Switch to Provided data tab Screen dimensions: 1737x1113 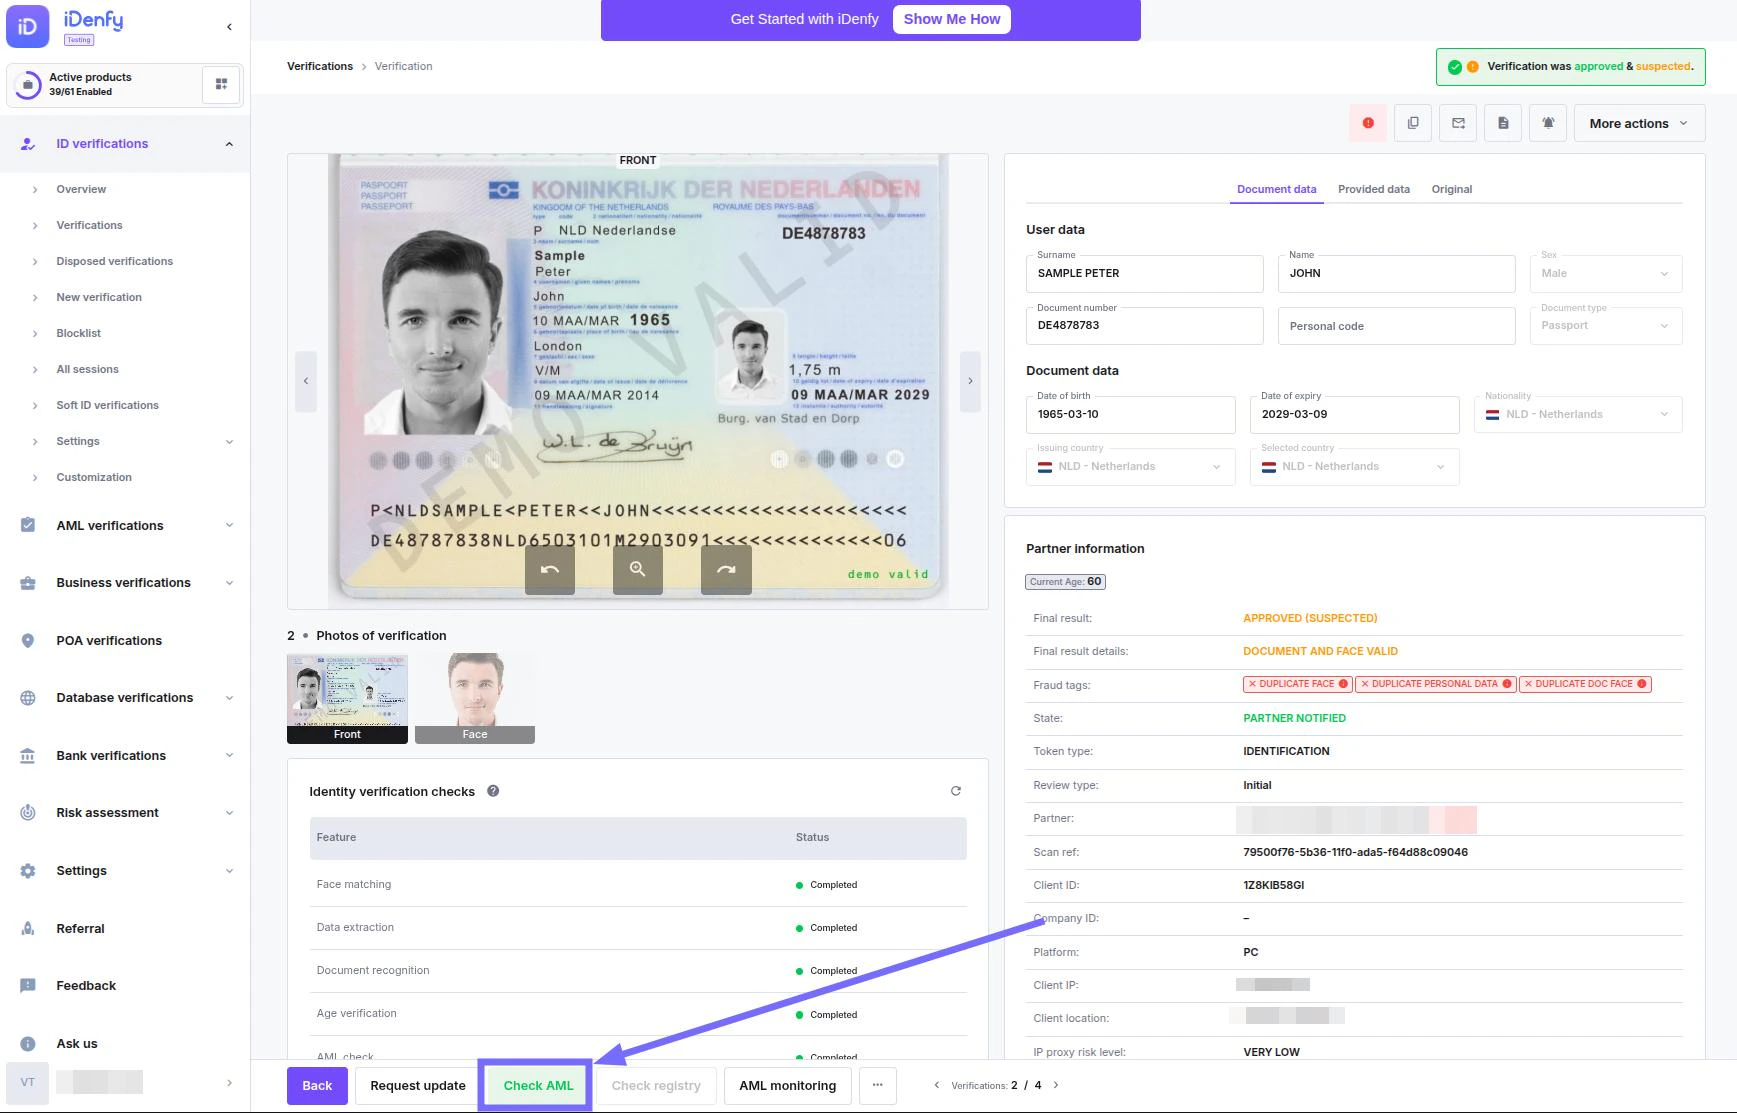tap(1374, 189)
